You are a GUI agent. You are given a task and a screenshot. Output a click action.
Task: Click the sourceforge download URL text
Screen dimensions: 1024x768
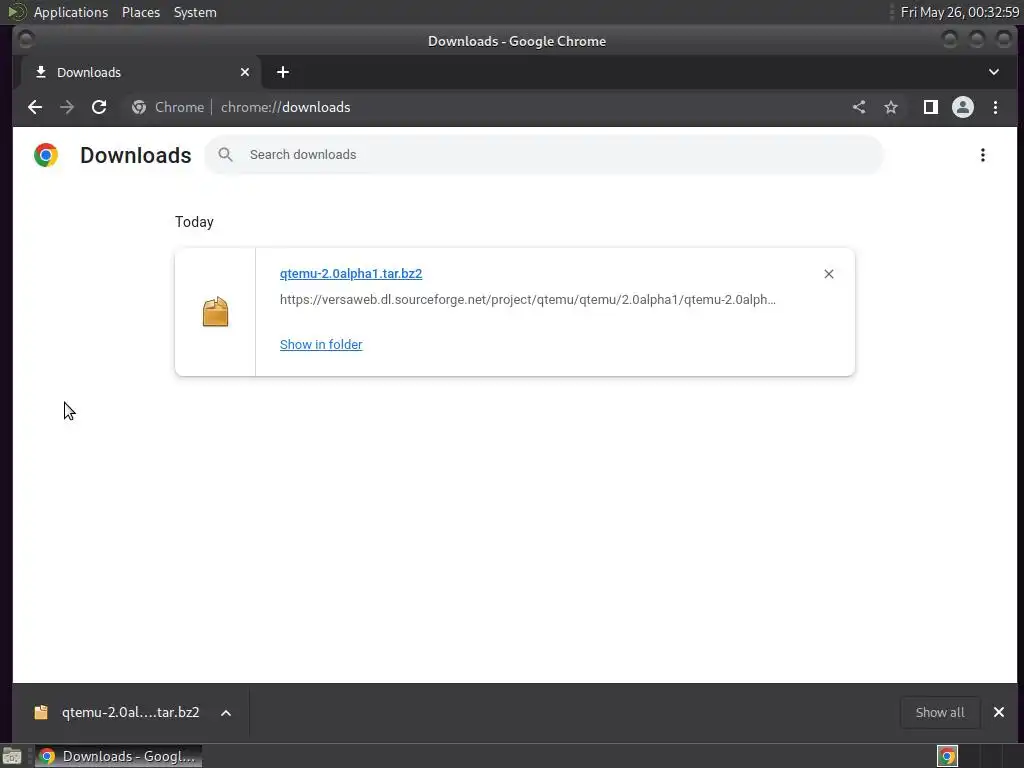528,300
